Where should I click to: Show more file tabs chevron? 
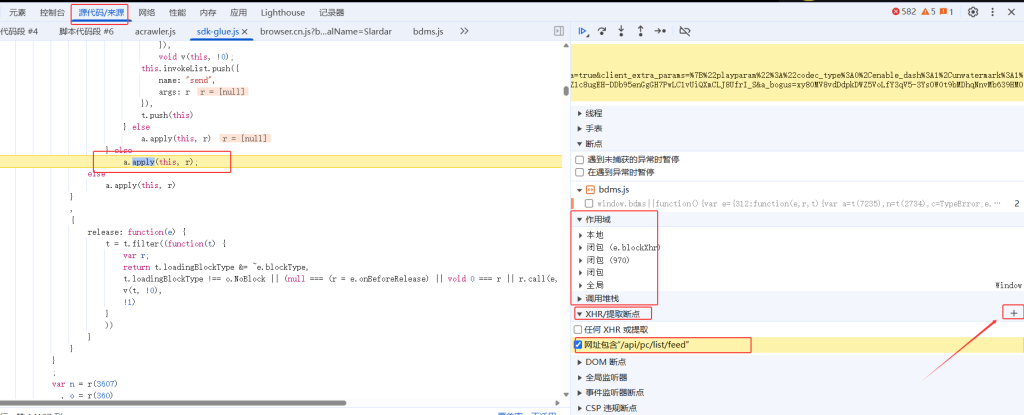point(464,32)
